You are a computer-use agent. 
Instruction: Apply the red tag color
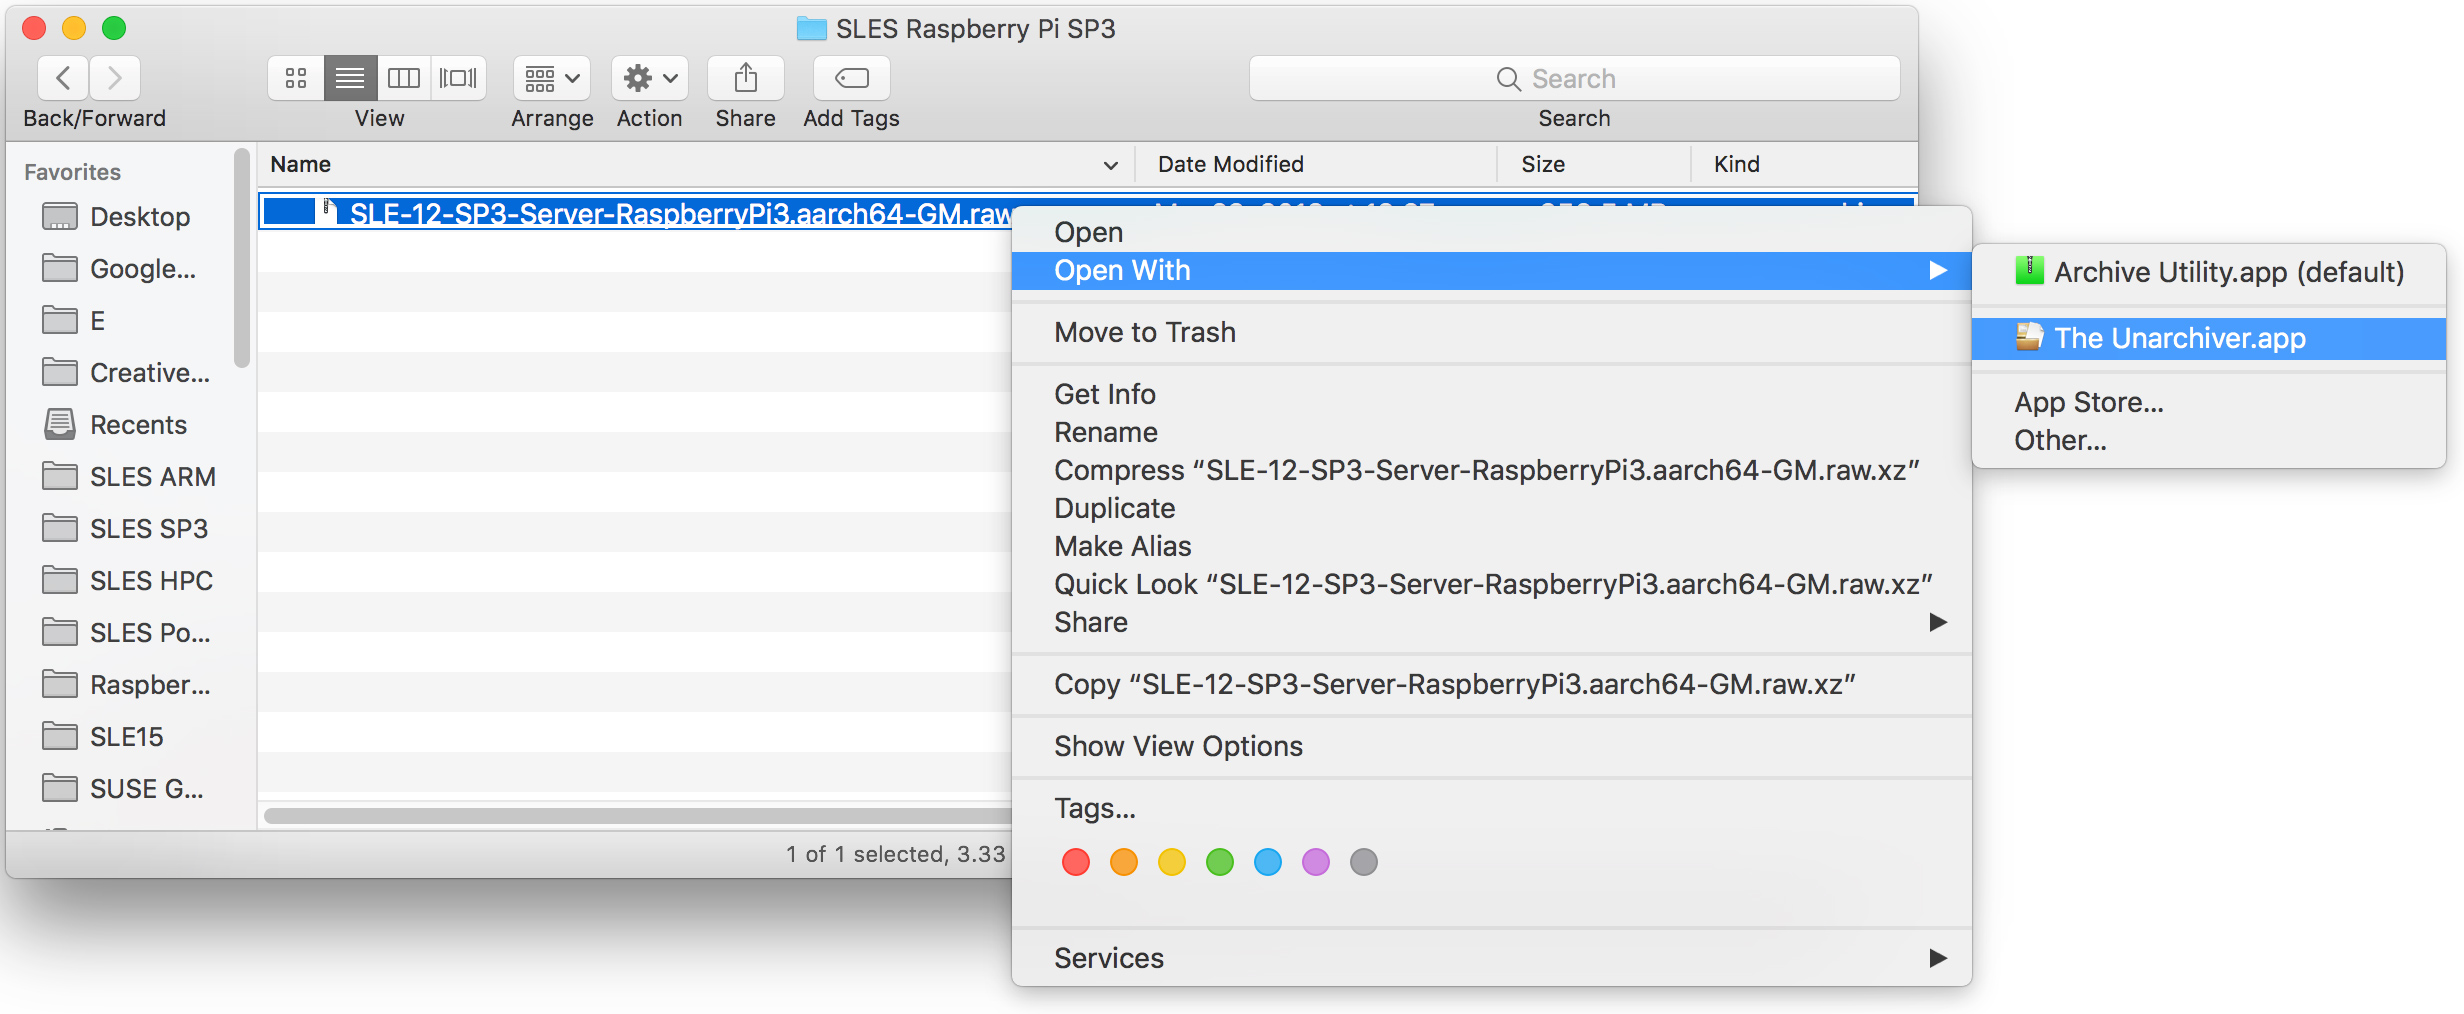tap(1076, 862)
